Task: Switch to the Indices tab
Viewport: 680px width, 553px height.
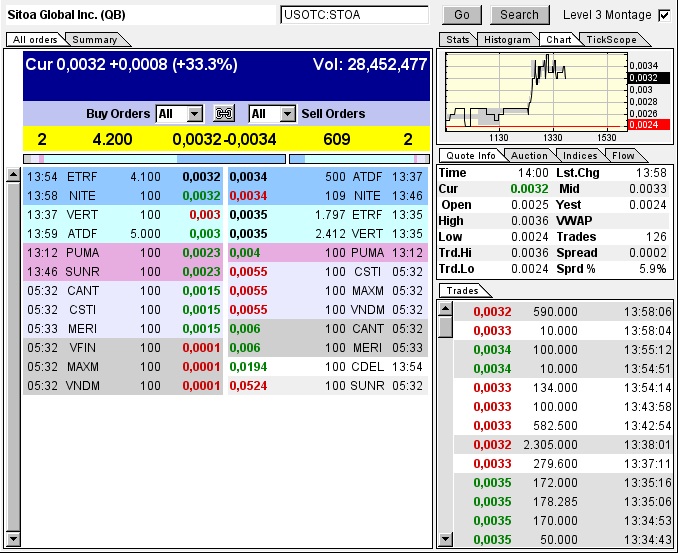Action: point(581,155)
